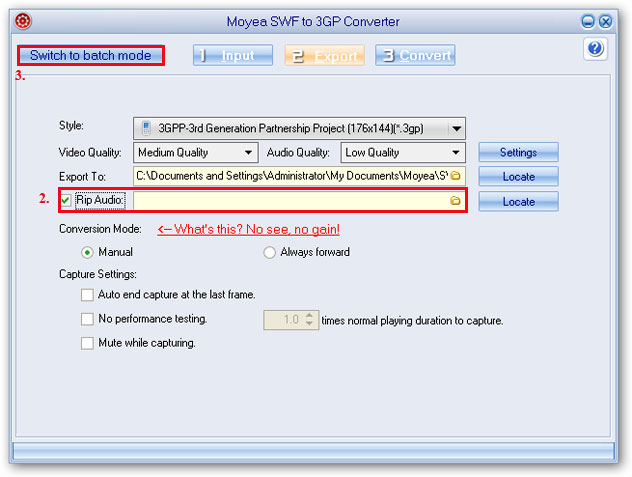Enable Mute while capturing

coord(87,344)
